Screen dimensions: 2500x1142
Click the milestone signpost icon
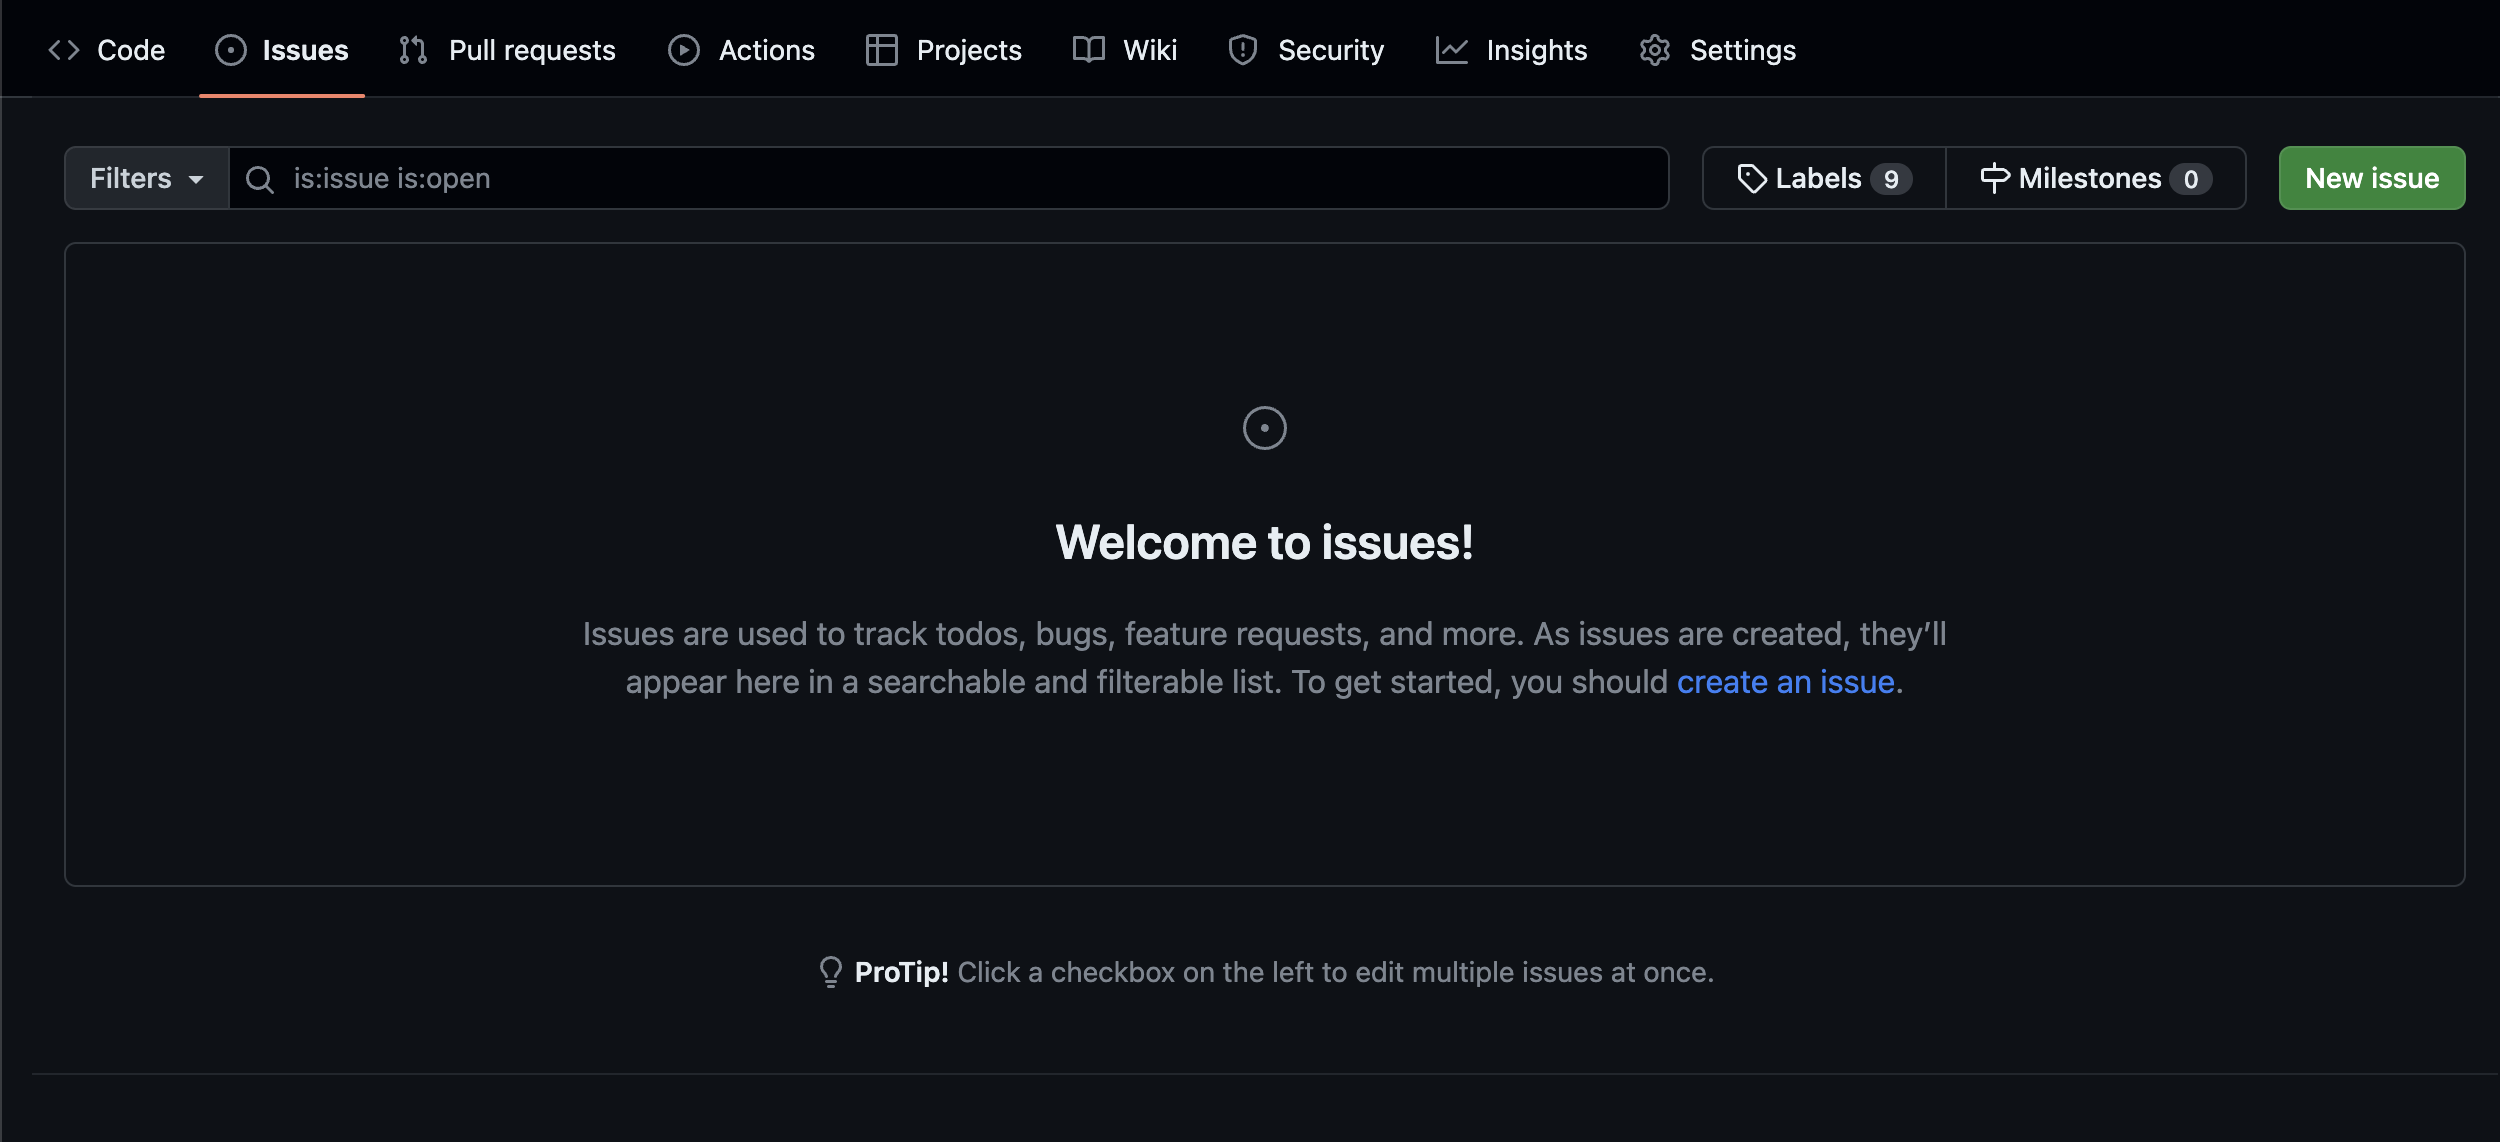click(1995, 177)
